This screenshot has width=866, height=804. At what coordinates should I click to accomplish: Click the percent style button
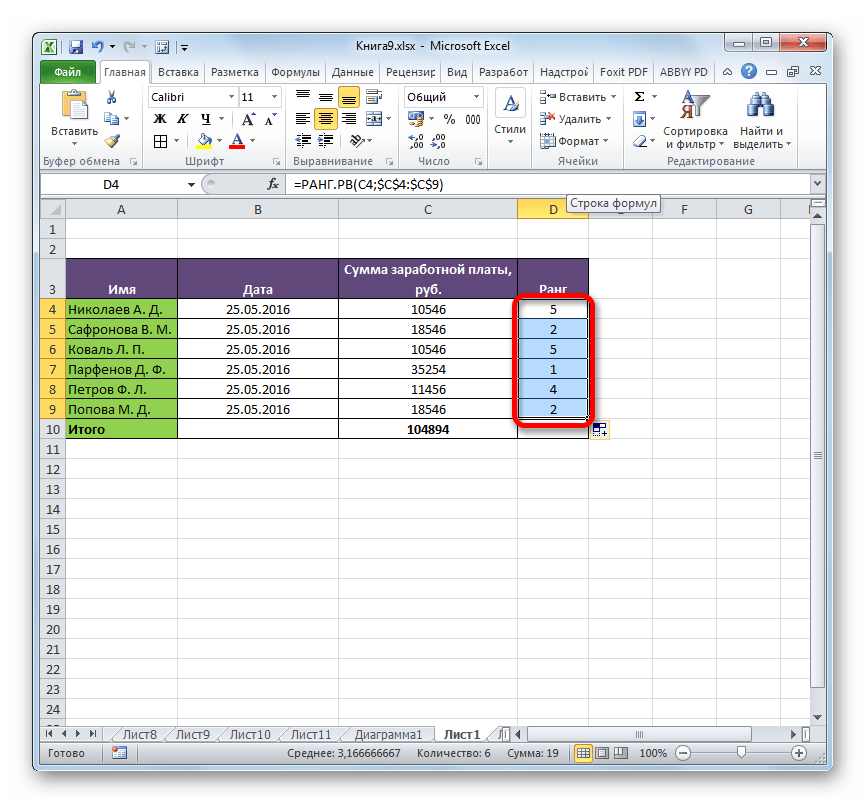tap(449, 119)
